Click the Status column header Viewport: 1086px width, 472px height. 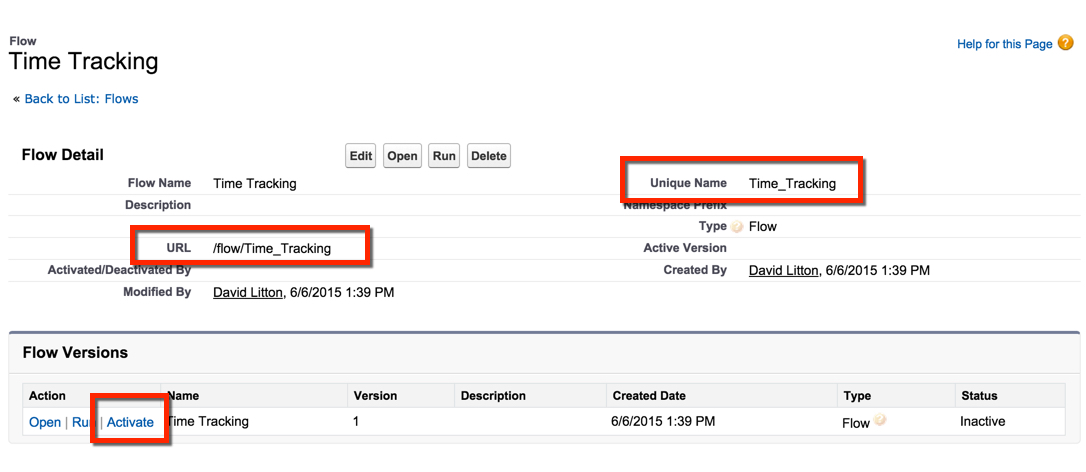coord(978,395)
